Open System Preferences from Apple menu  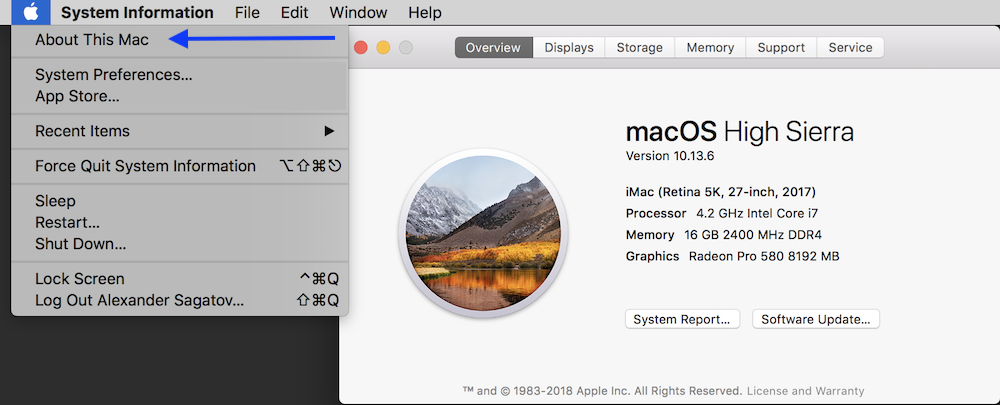(114, 75)
